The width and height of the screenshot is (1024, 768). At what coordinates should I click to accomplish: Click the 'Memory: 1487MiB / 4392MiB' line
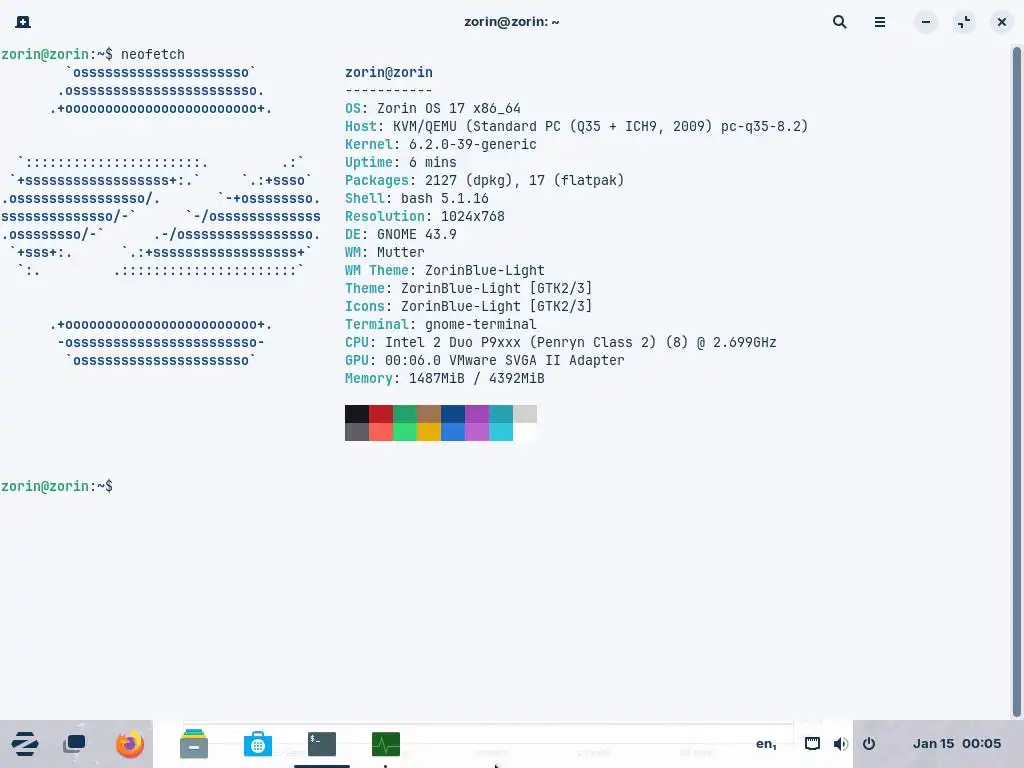click(x=445, y=378)
